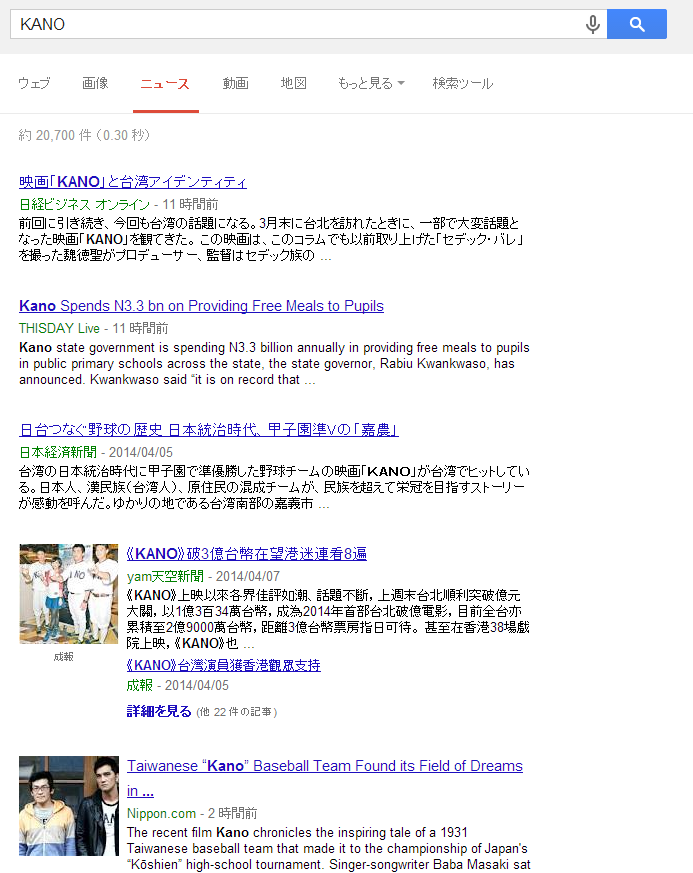The width and height of the screenshot is (693, 873).
Task: Click 詳細を見る link
Action: click(159, 712)
